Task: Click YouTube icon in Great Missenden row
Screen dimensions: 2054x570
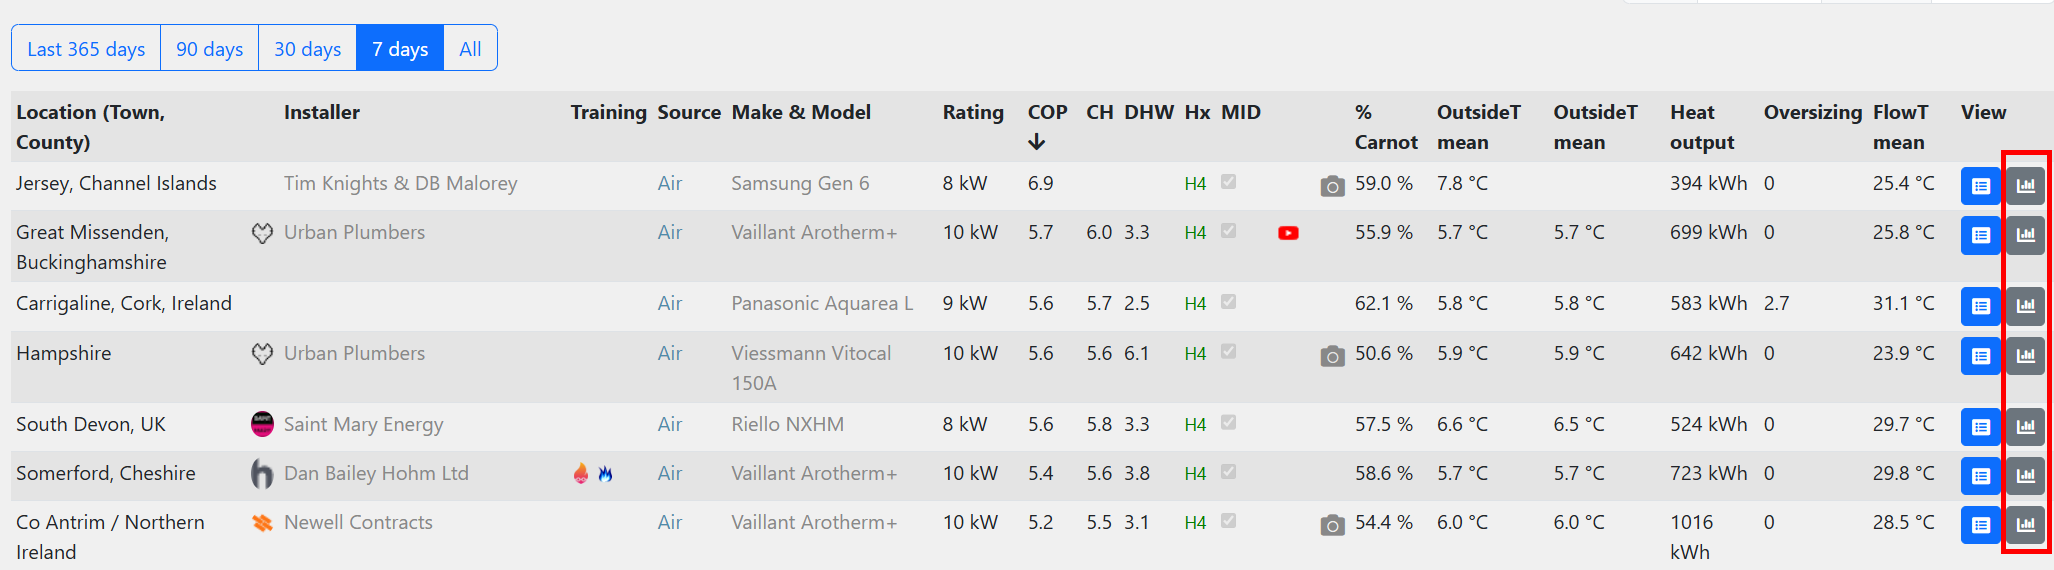Action: (1288, 233)
